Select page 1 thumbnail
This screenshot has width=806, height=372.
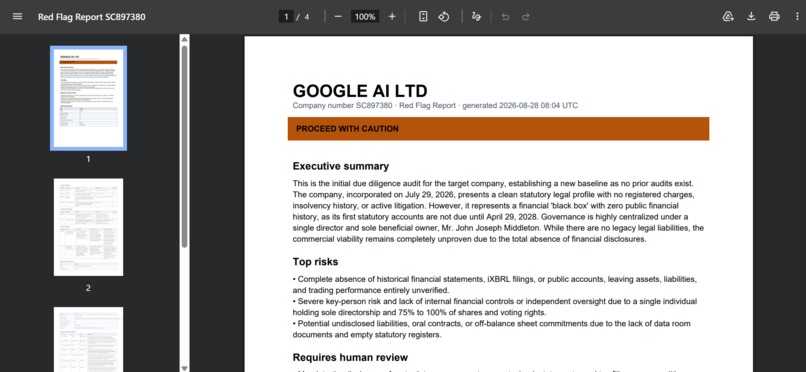(88, 98)
